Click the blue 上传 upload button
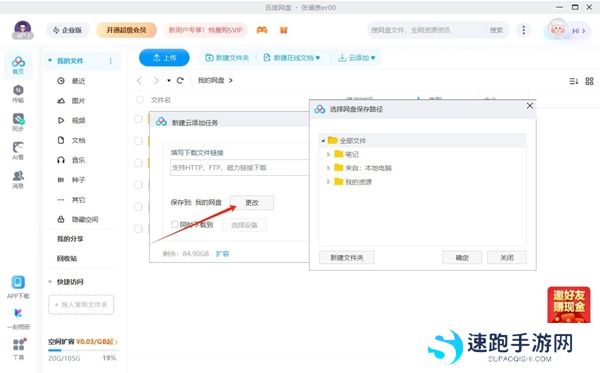This screenshot has height=373, width=600. coord(164,58)
